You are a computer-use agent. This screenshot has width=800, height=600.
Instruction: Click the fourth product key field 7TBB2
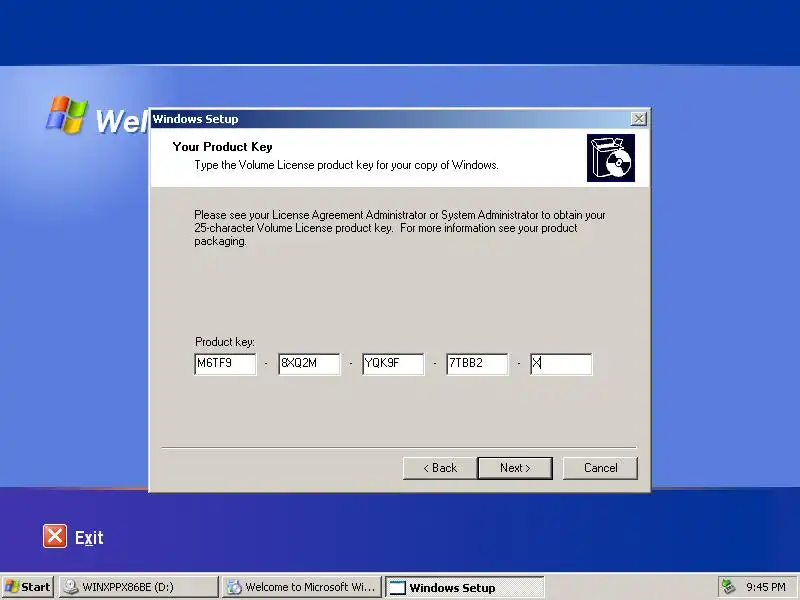click(x=477, y=364)
